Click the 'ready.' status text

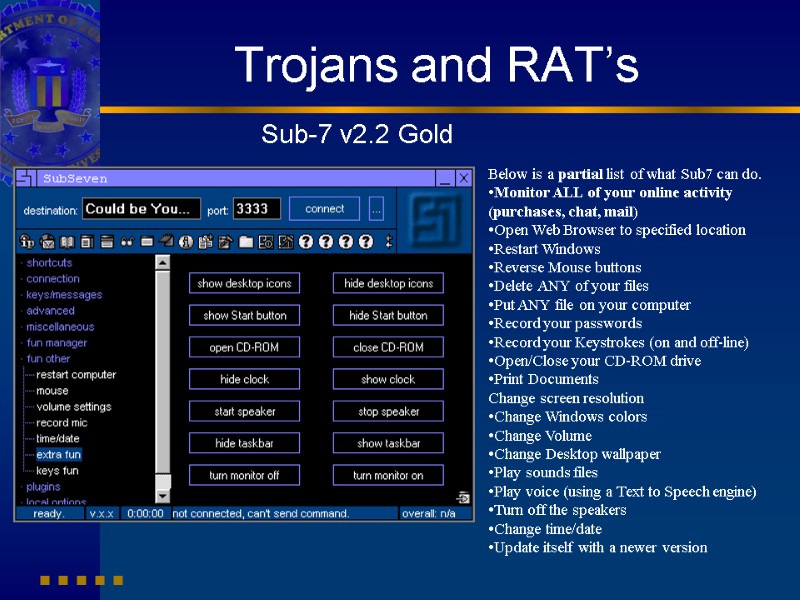[49, 513]
